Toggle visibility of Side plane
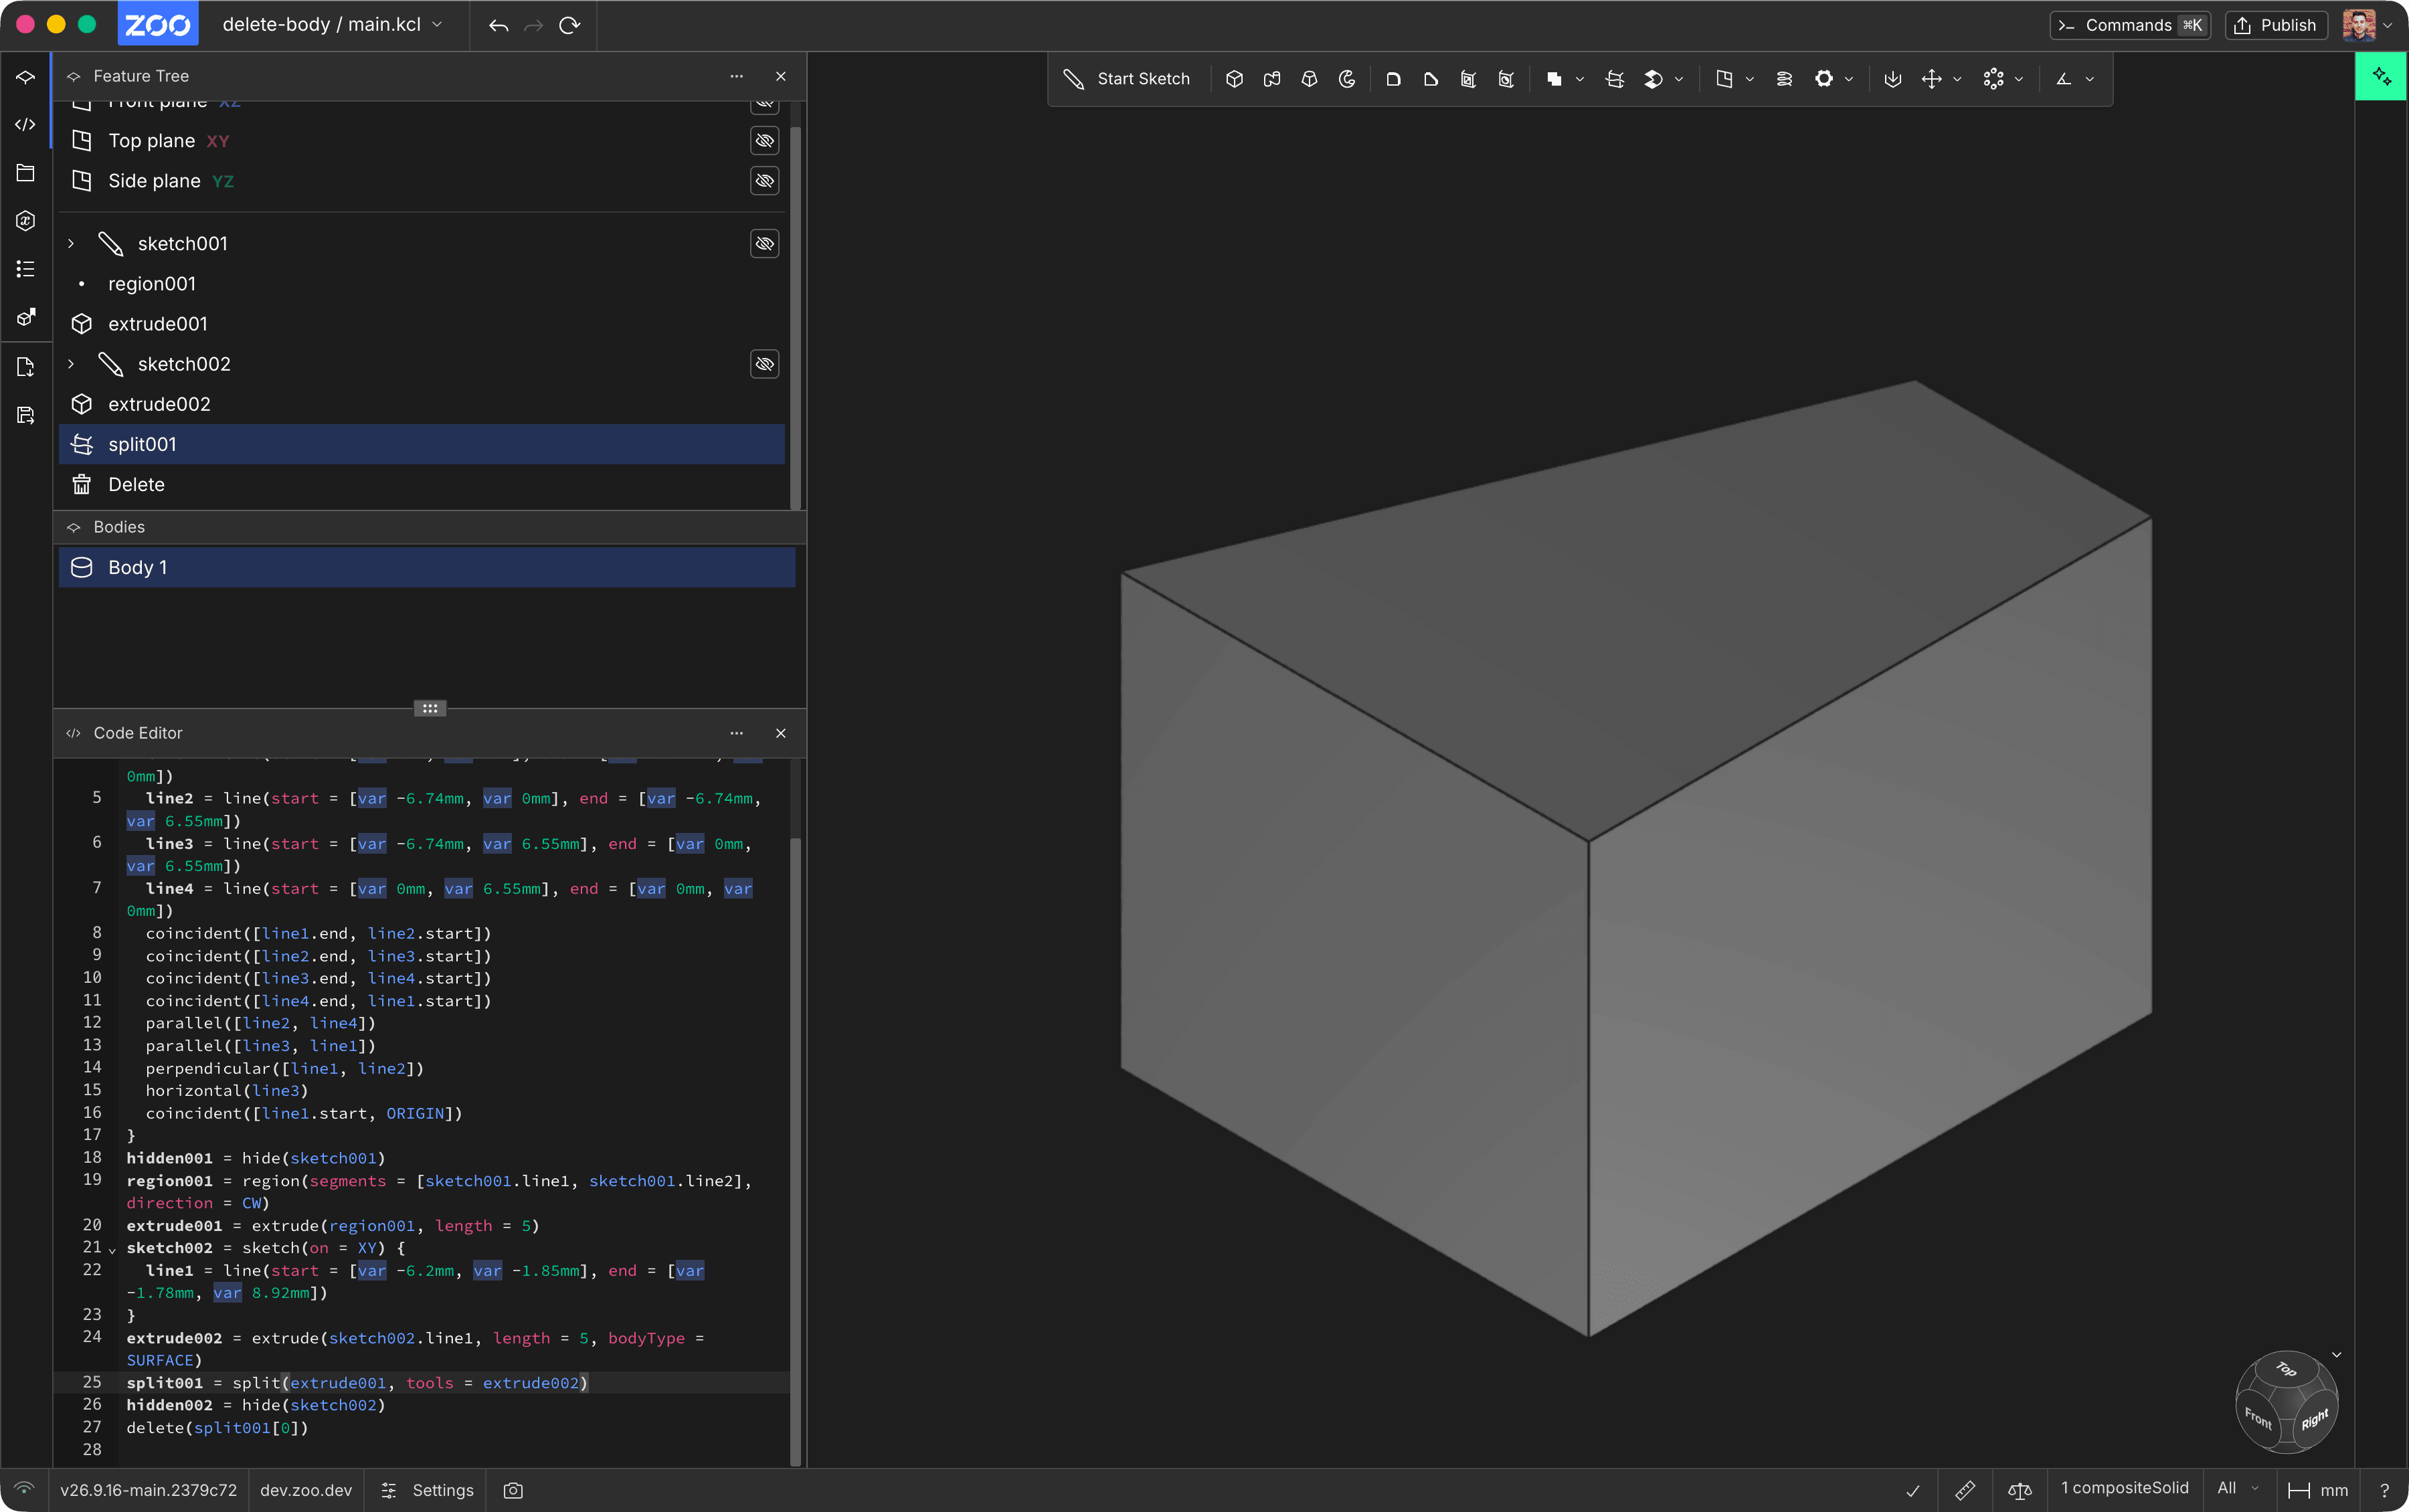This screenshot has width=2409, height=1512. [765, 181]
